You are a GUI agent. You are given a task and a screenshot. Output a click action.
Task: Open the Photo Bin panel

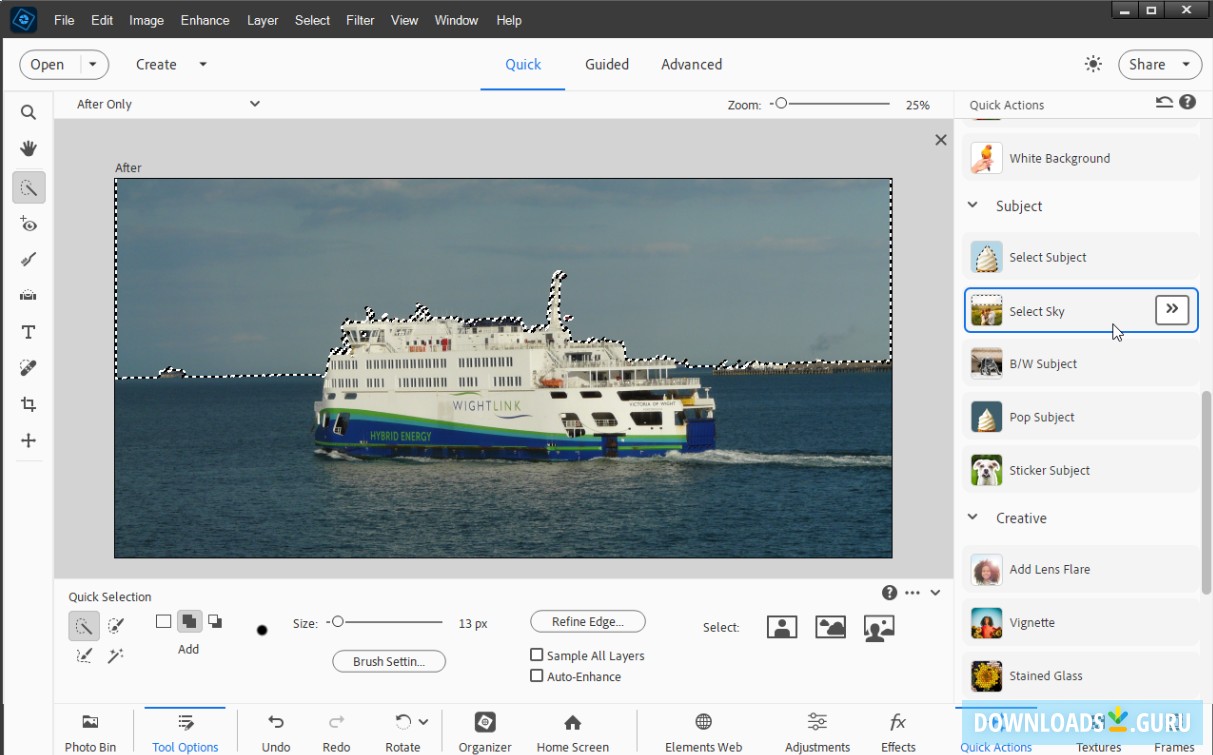pos(90,732)
